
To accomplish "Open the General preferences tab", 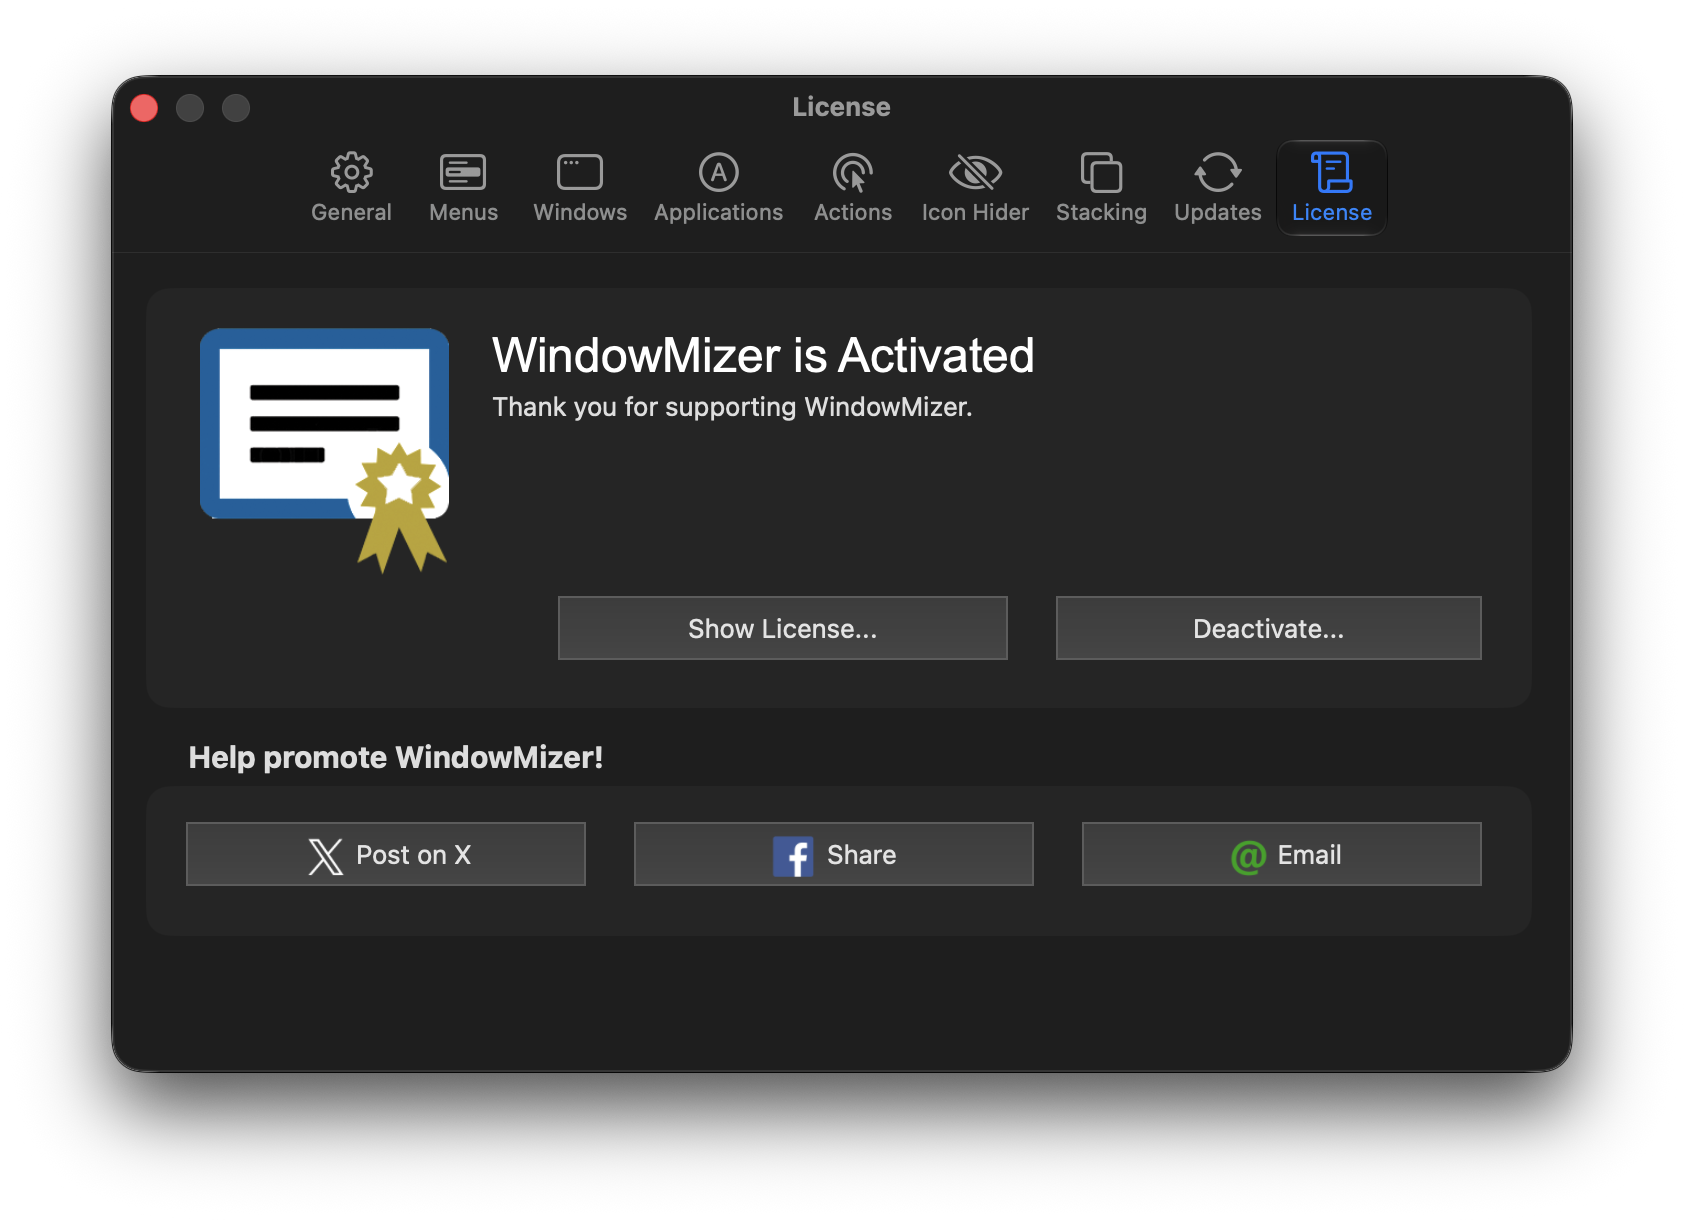I will click(351, 188).
